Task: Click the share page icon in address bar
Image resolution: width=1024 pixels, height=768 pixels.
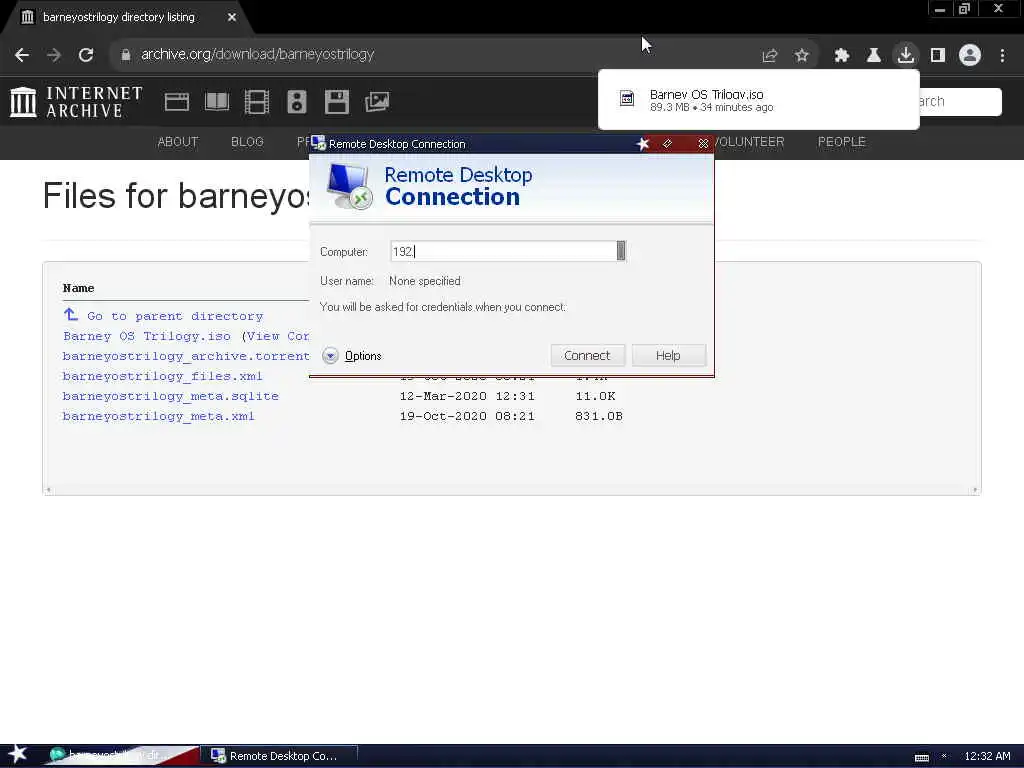Action: coord(769,56)
